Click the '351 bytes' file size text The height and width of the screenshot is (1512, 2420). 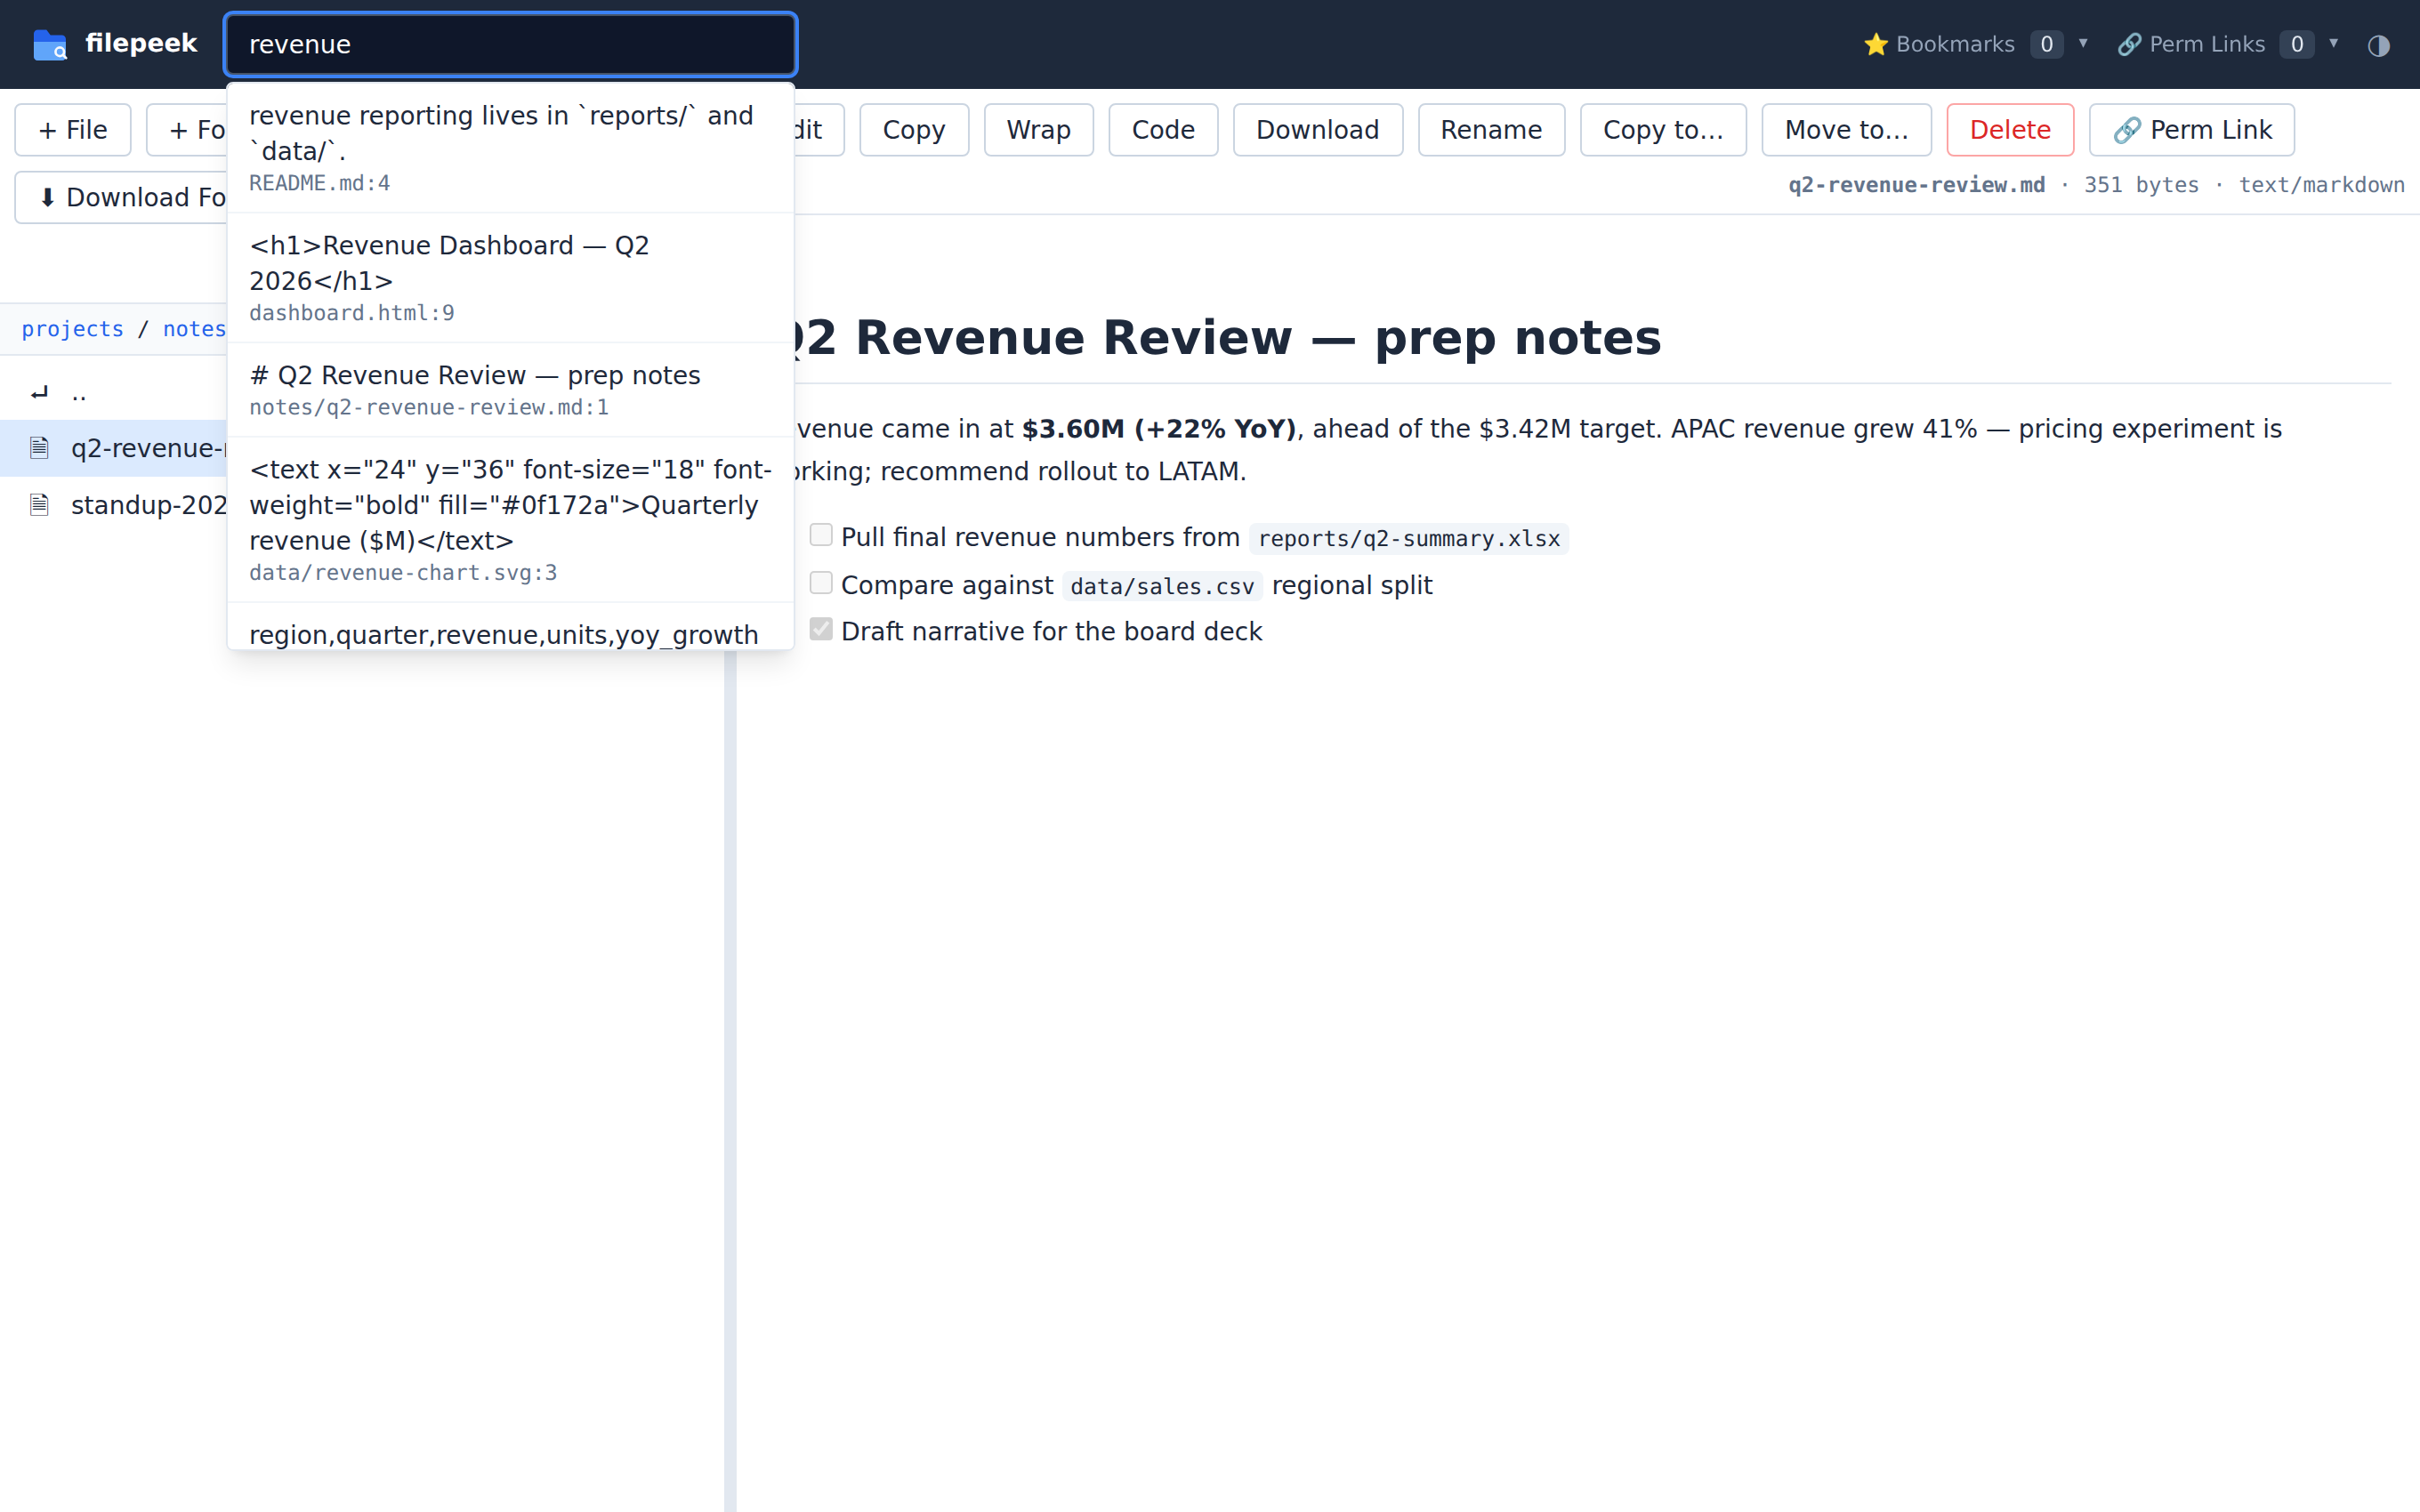(2141, 185)
